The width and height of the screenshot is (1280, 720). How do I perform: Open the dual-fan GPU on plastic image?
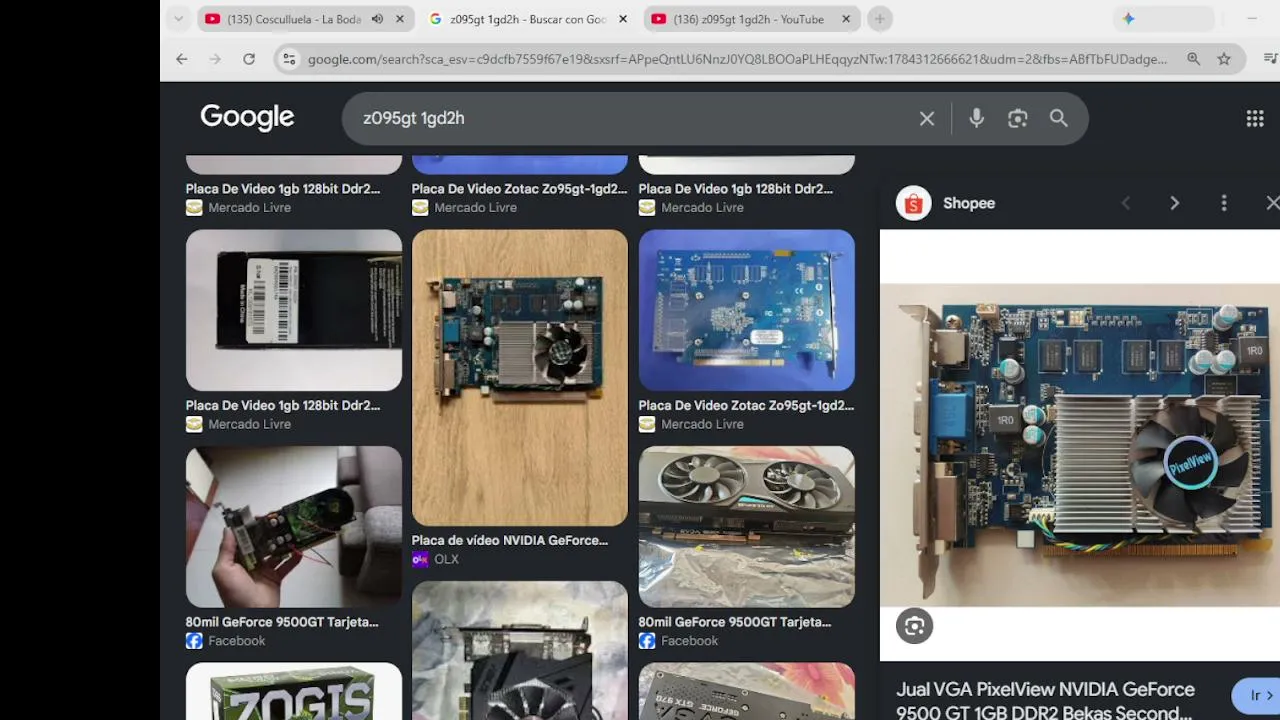747,527
